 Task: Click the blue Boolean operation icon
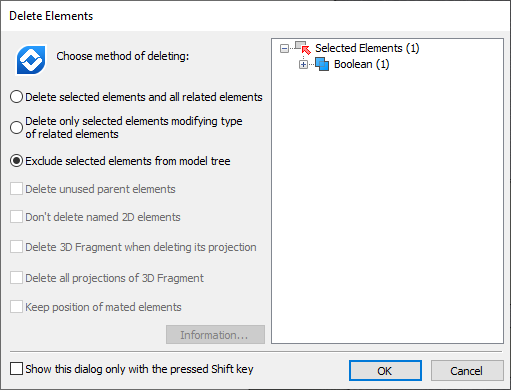pos(322,64)
